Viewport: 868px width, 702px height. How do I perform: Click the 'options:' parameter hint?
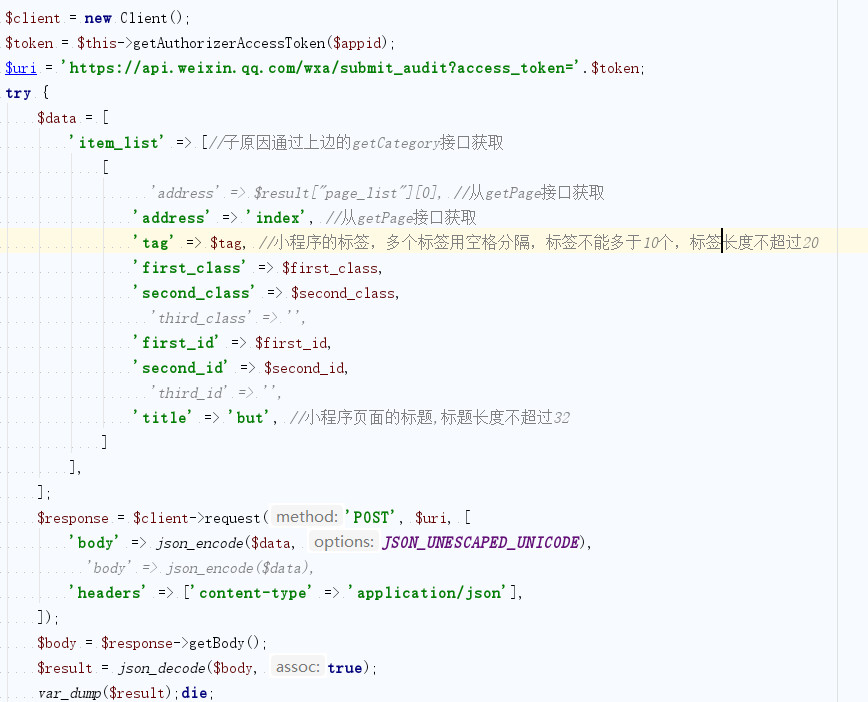click(x=344, y=542)
